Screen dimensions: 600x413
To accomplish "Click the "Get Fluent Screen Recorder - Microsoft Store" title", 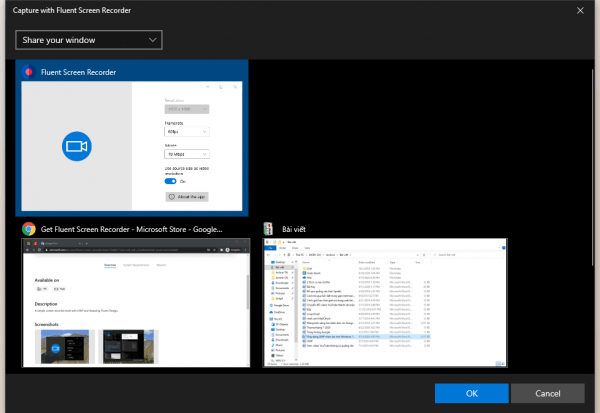I will tap(131, 229).
